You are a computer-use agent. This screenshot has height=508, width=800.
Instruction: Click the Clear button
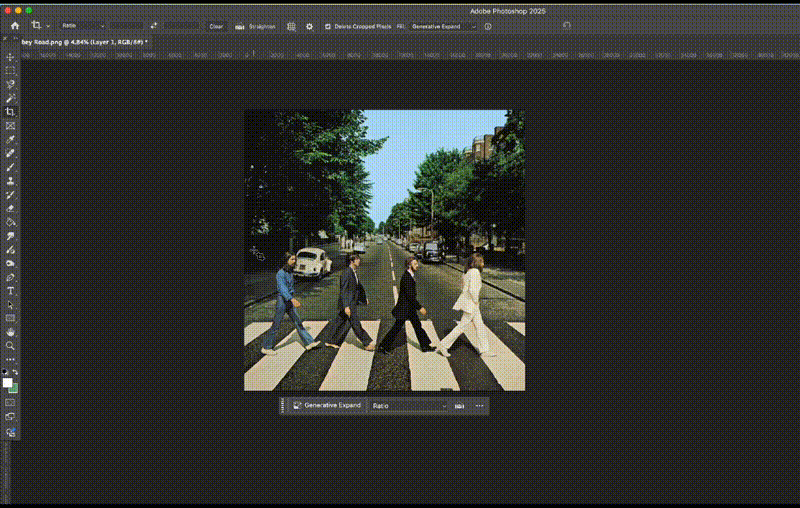point(216,26)
